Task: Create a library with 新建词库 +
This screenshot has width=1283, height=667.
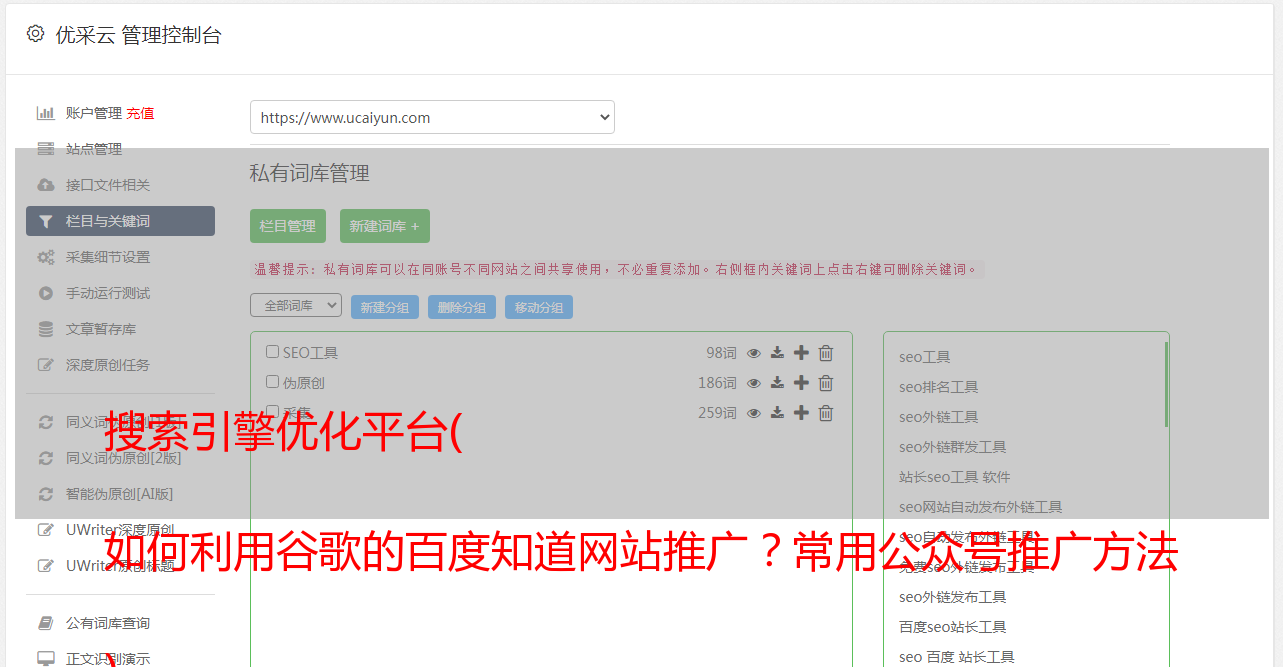Action: [385, 226]
